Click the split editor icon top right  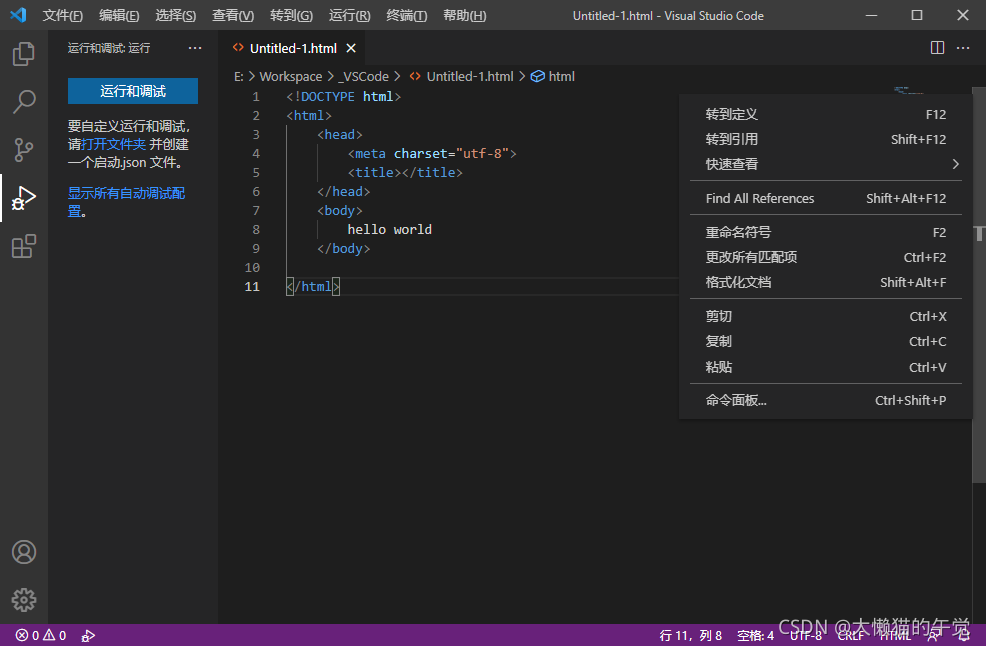[937, 47]
